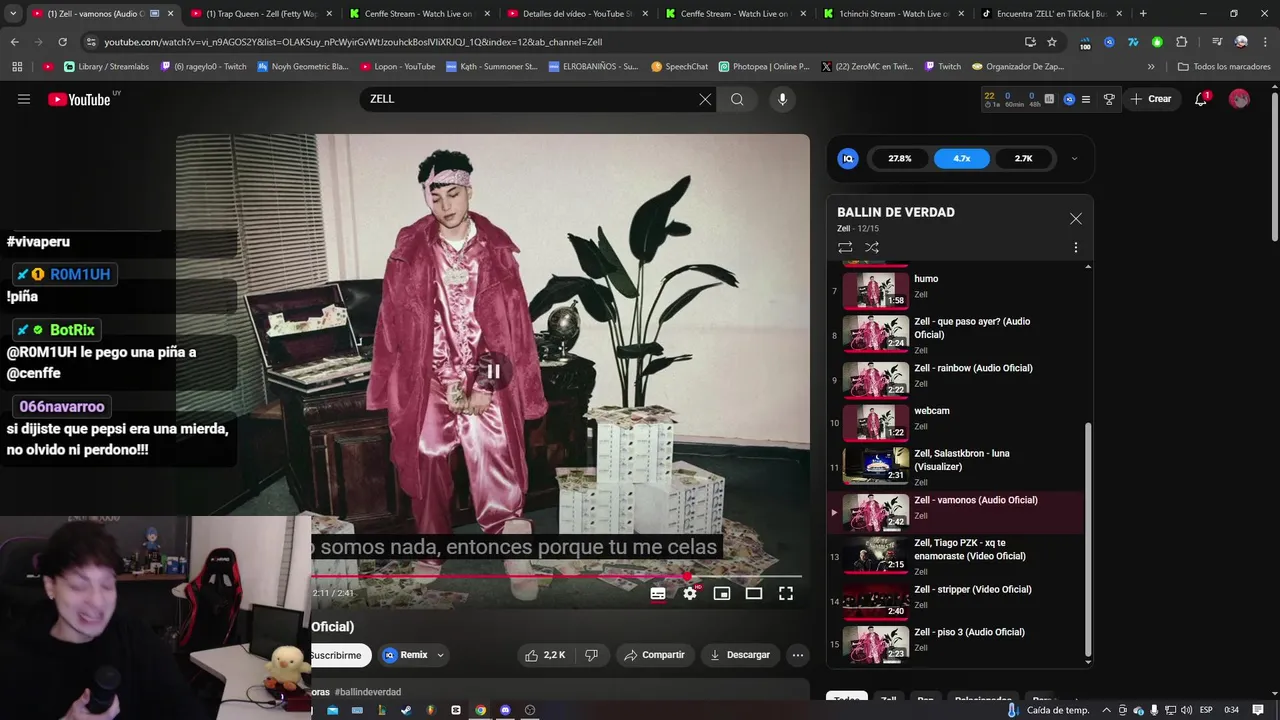Enter full screen mode

coord(786,593)
